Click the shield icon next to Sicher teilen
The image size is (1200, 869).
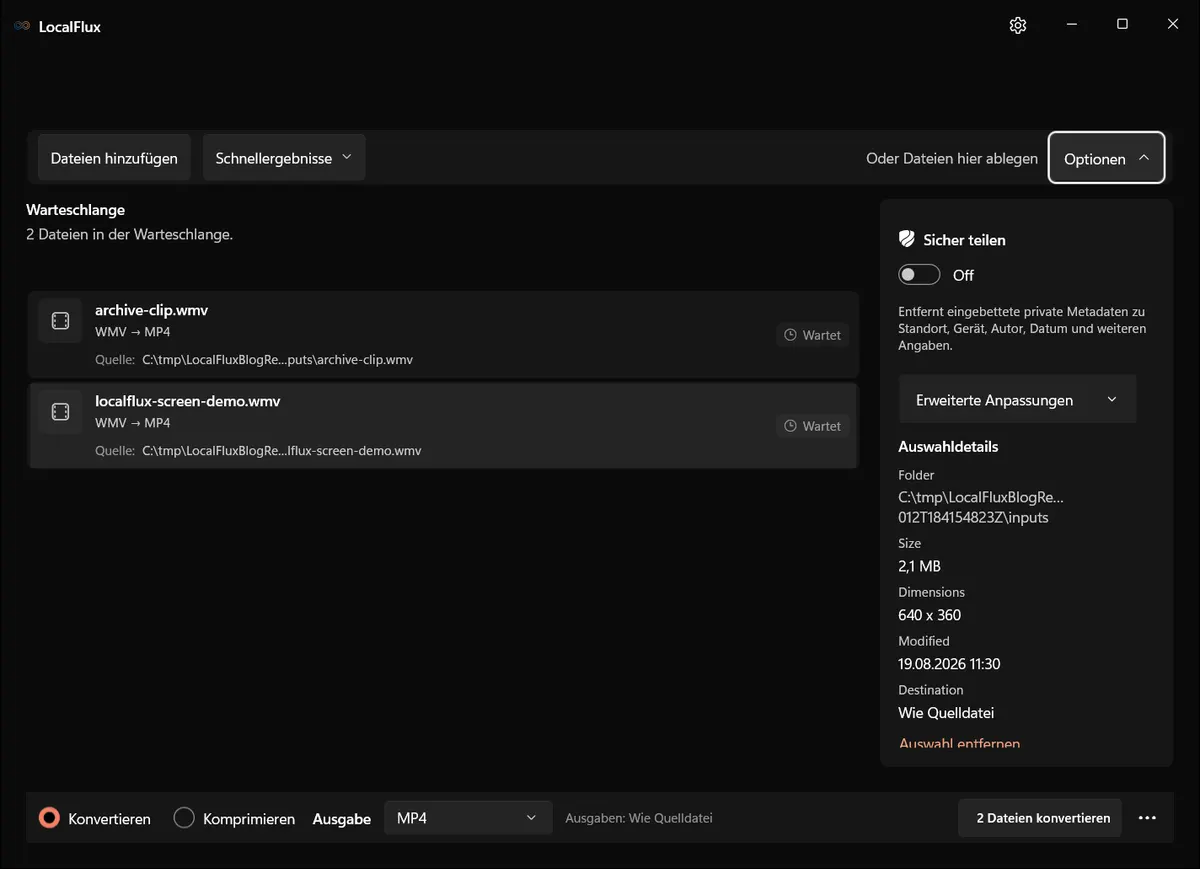coord(907,239)
